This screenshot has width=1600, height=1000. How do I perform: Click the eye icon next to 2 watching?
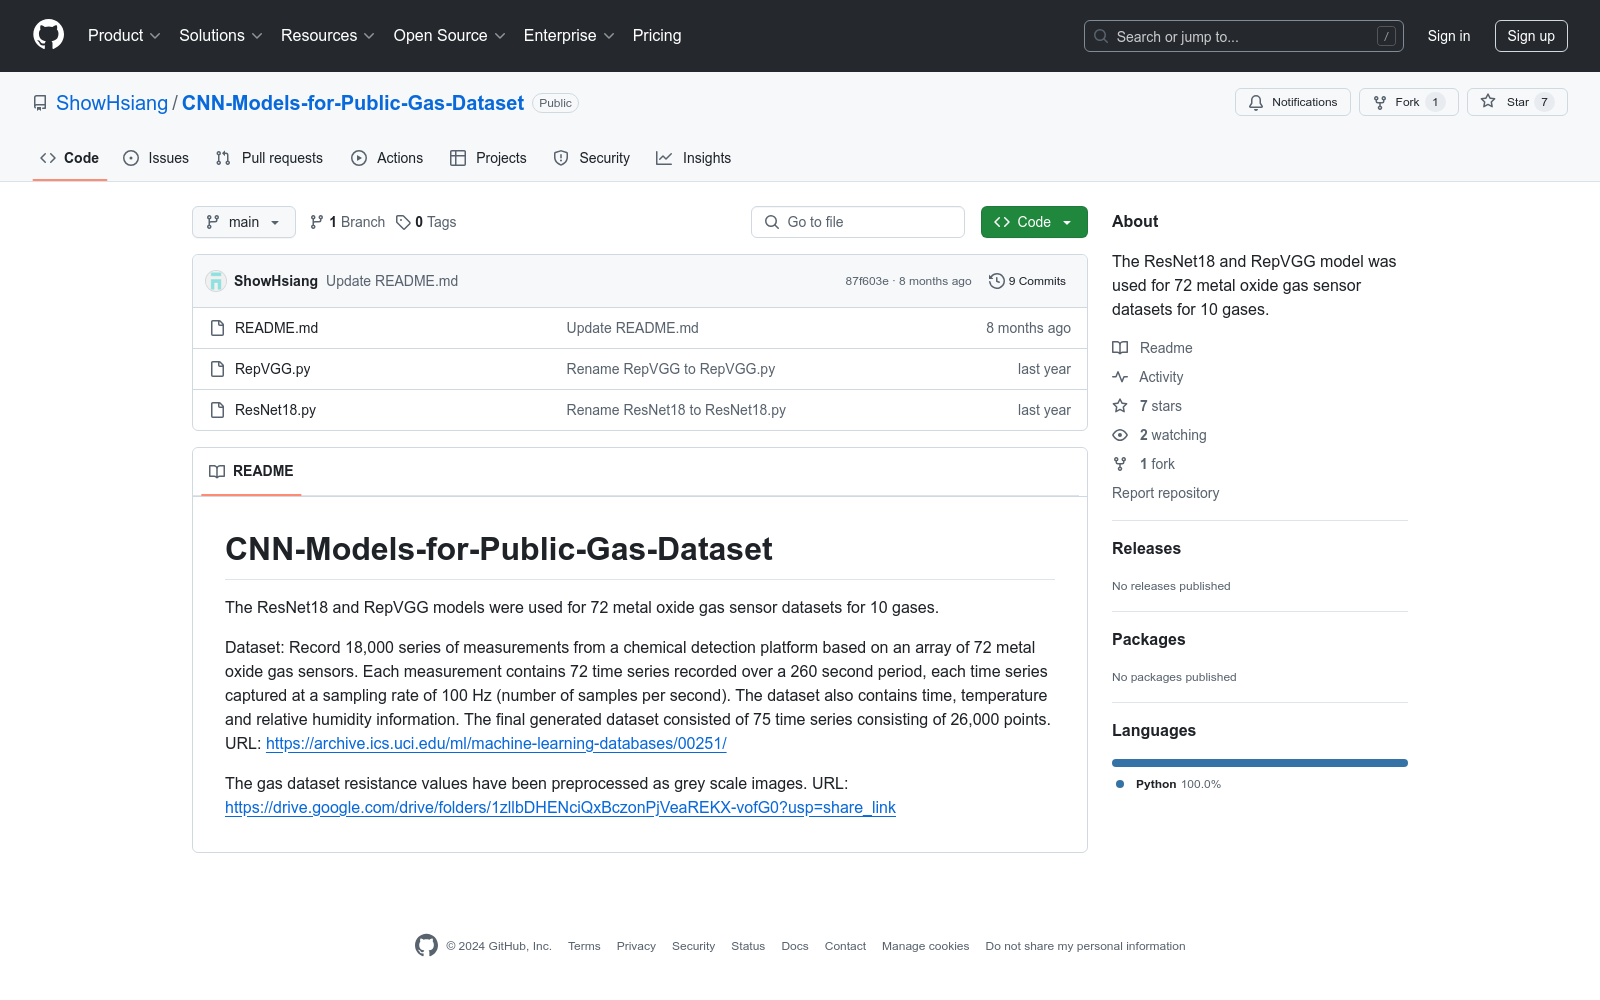[1120, 435]
